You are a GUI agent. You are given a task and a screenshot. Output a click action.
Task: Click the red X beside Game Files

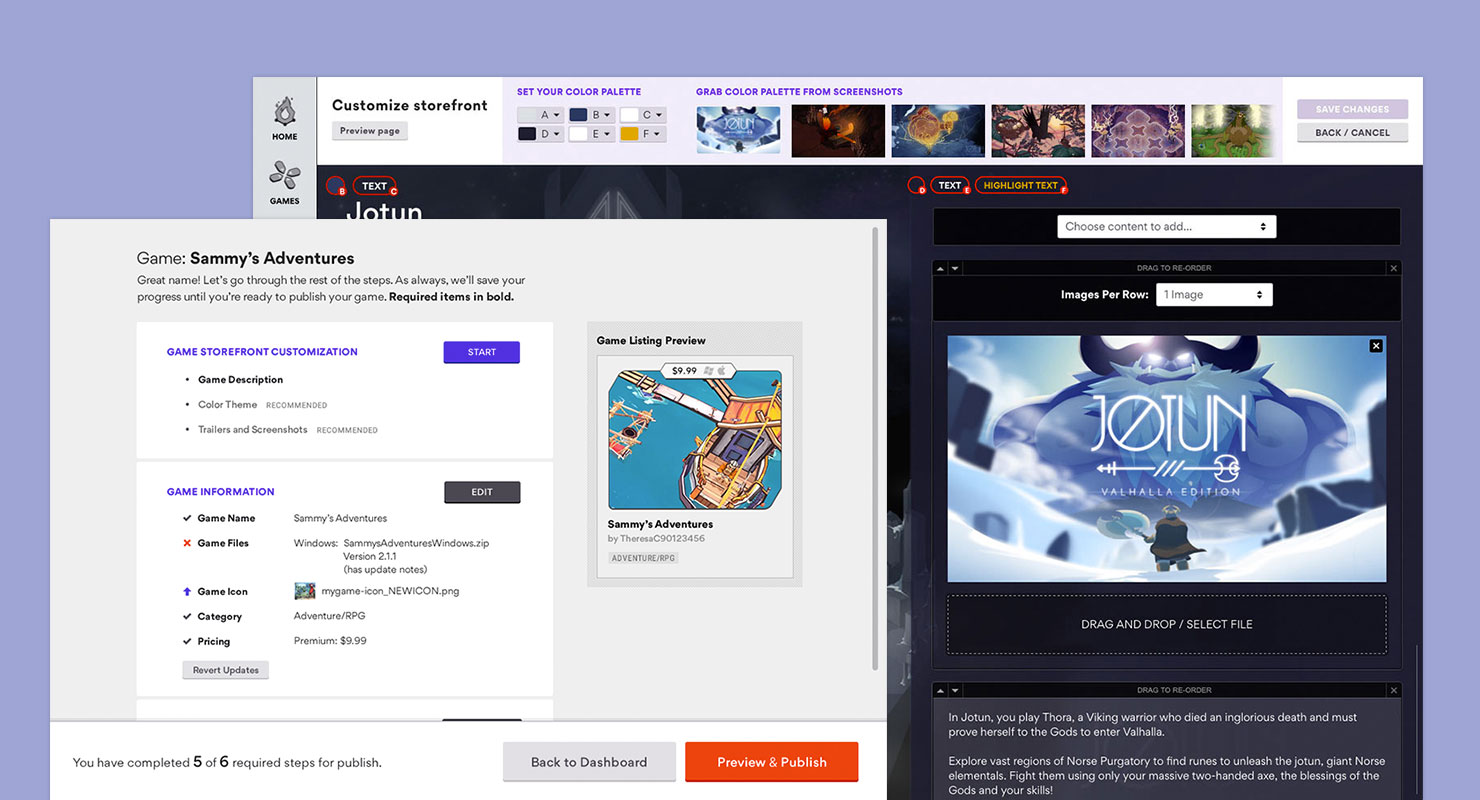[187, 543]
